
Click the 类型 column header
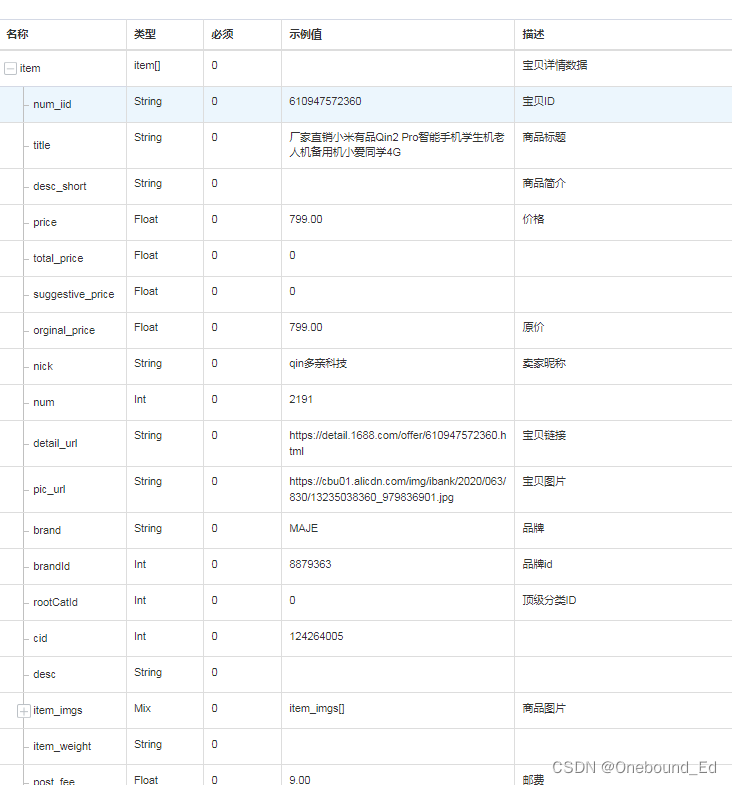click(145, 34)
